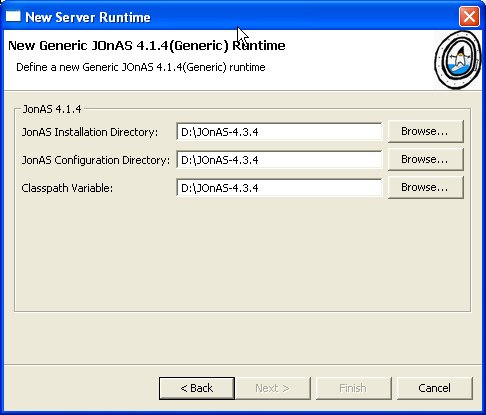
Task: Click the JonAS Configuration Directory label
Action: 96,160
